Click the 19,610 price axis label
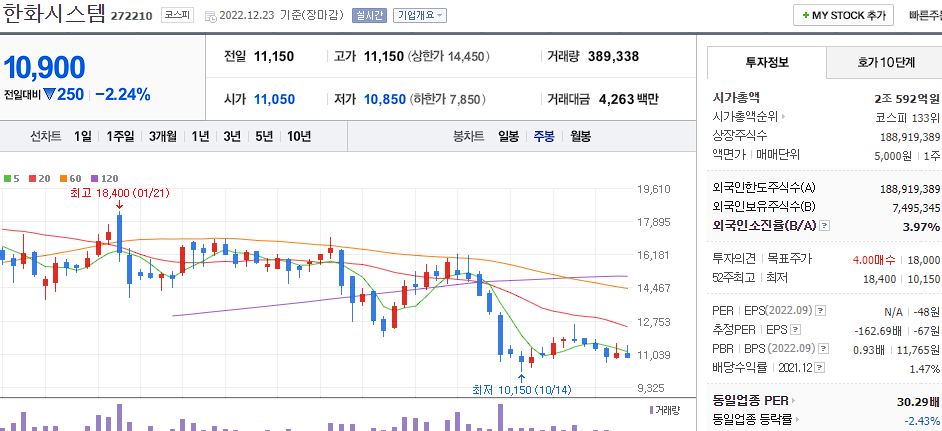 [654, 189]
